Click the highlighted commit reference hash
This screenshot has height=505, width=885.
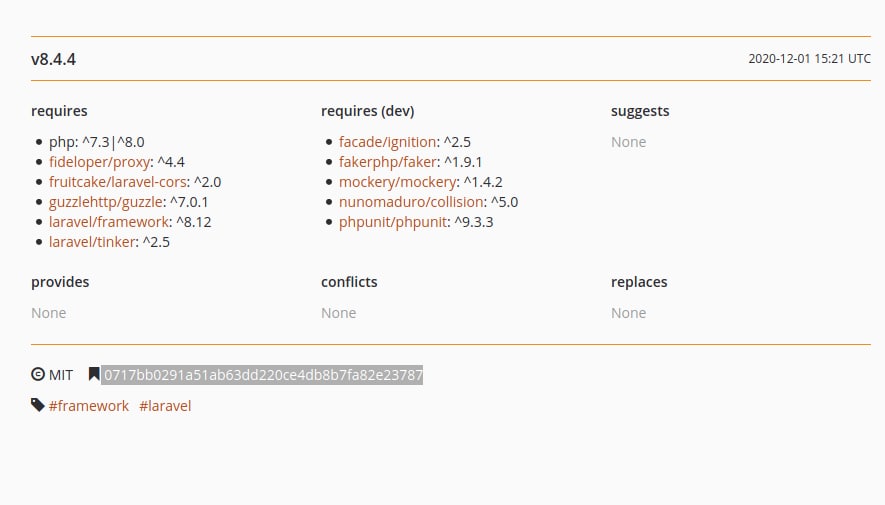coord(262,375)
